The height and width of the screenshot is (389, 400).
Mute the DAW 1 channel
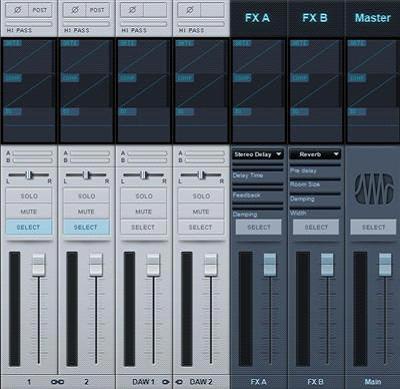(143, 211)
